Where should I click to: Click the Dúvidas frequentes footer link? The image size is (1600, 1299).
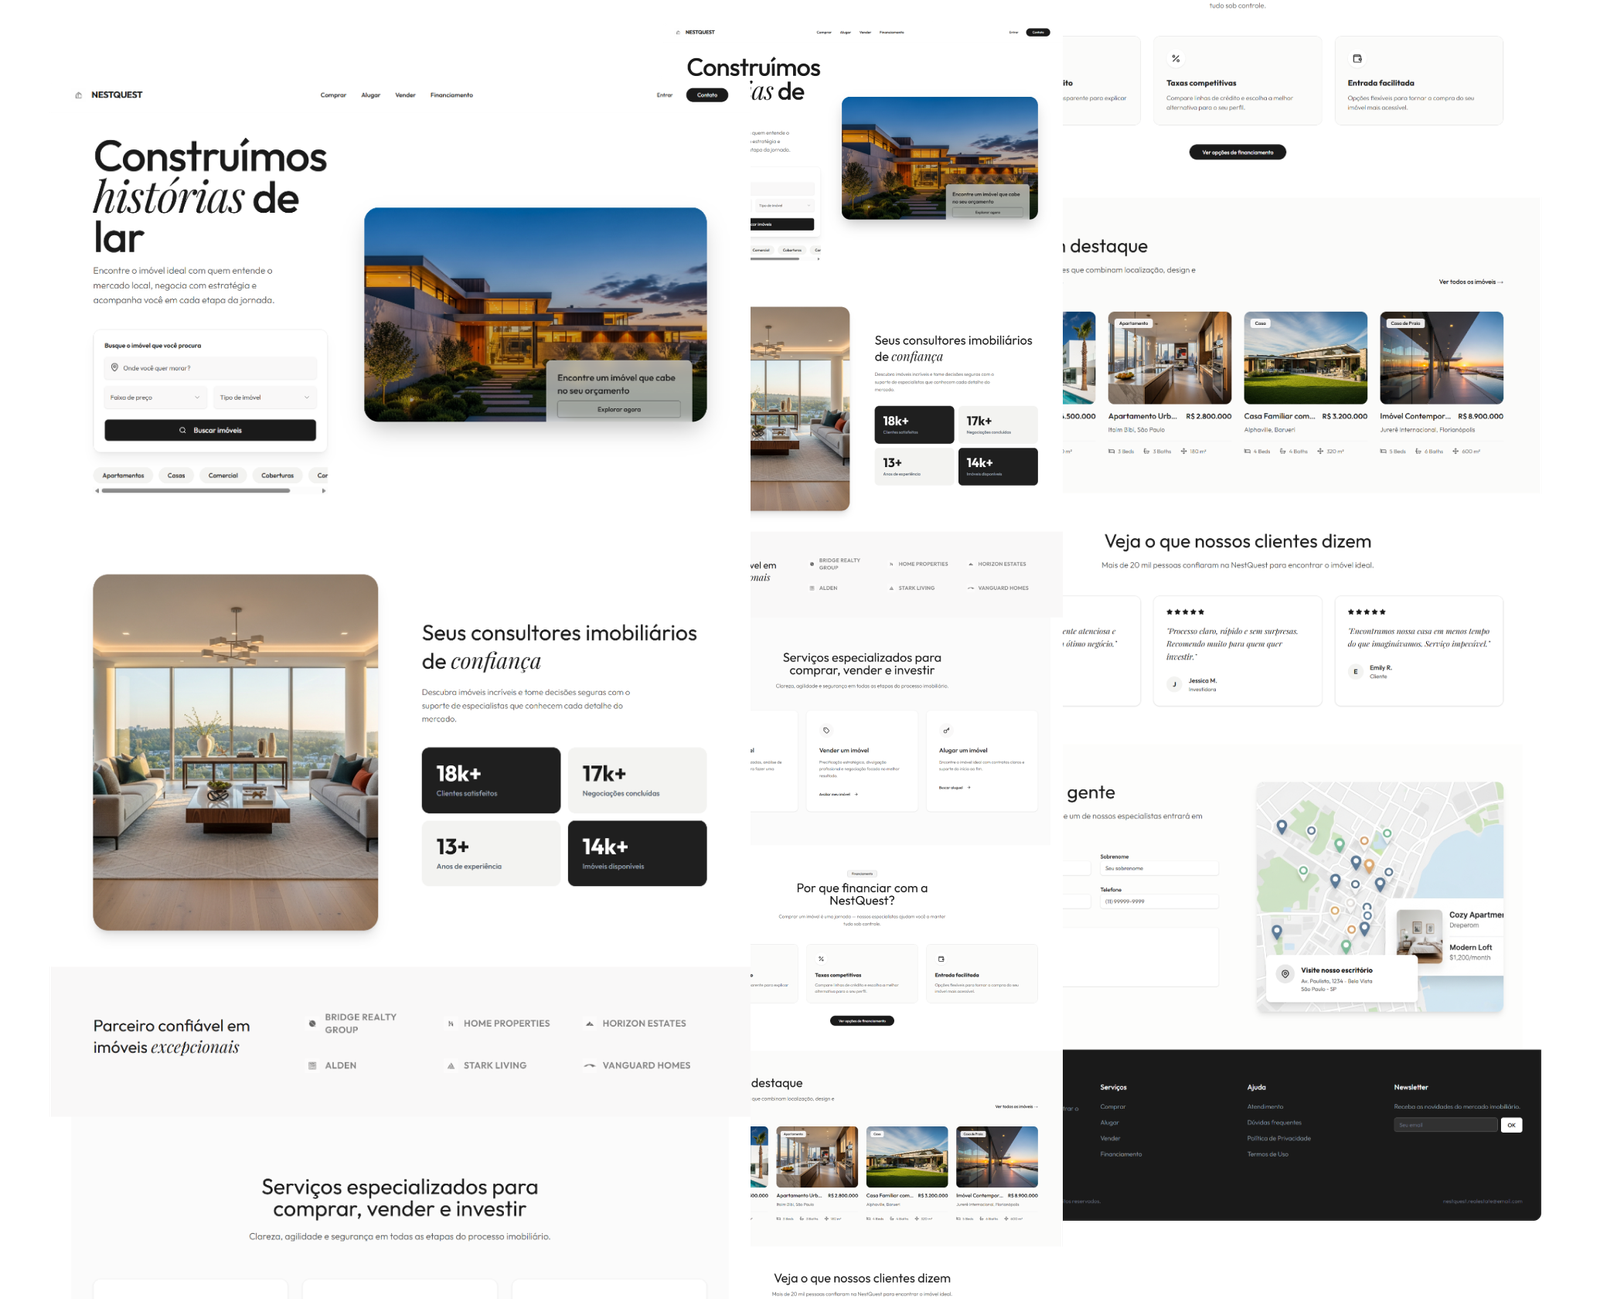[x=1273, y=1123]
